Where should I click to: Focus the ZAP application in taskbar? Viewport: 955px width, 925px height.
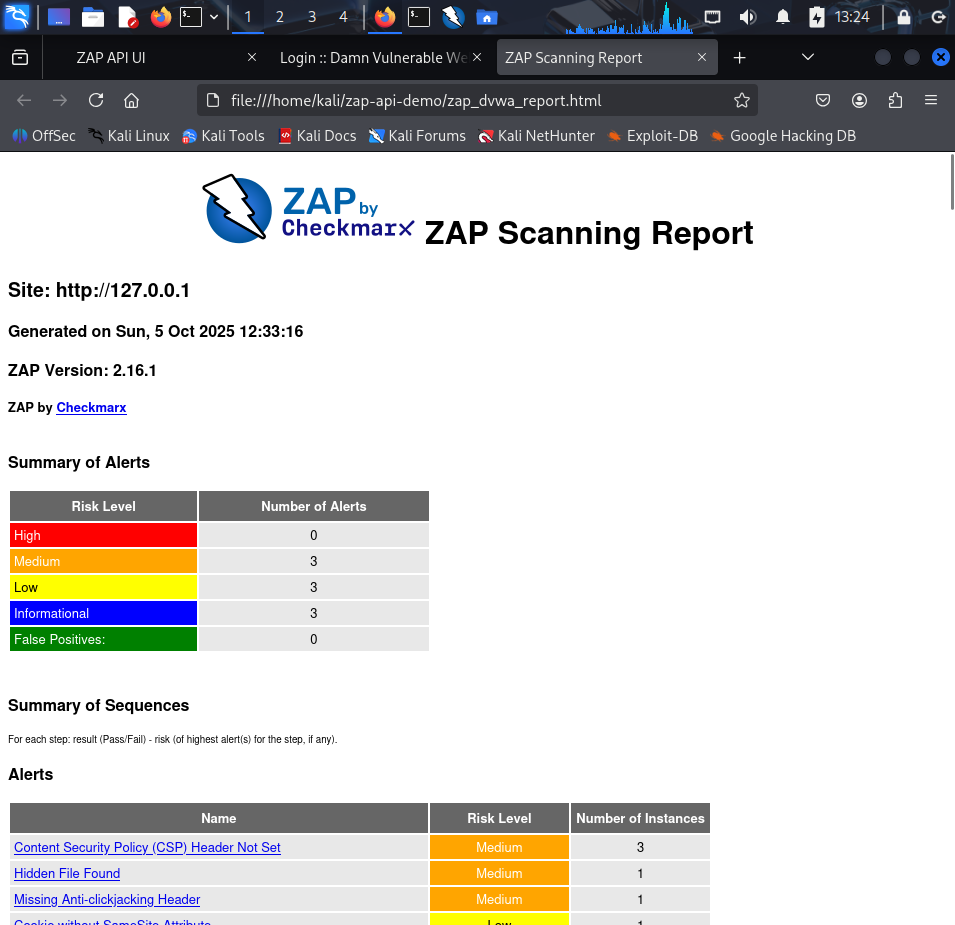point(453,17)
